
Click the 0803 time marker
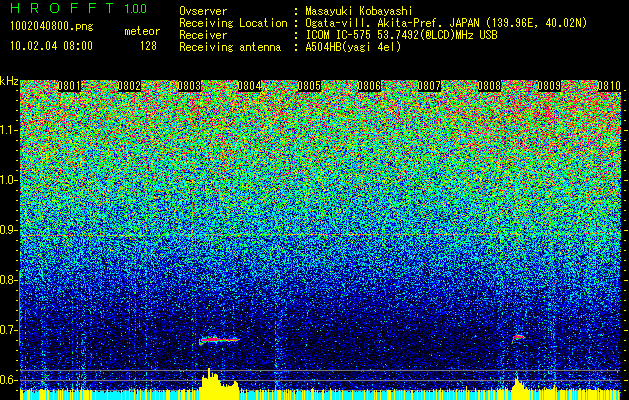(189, 86)
